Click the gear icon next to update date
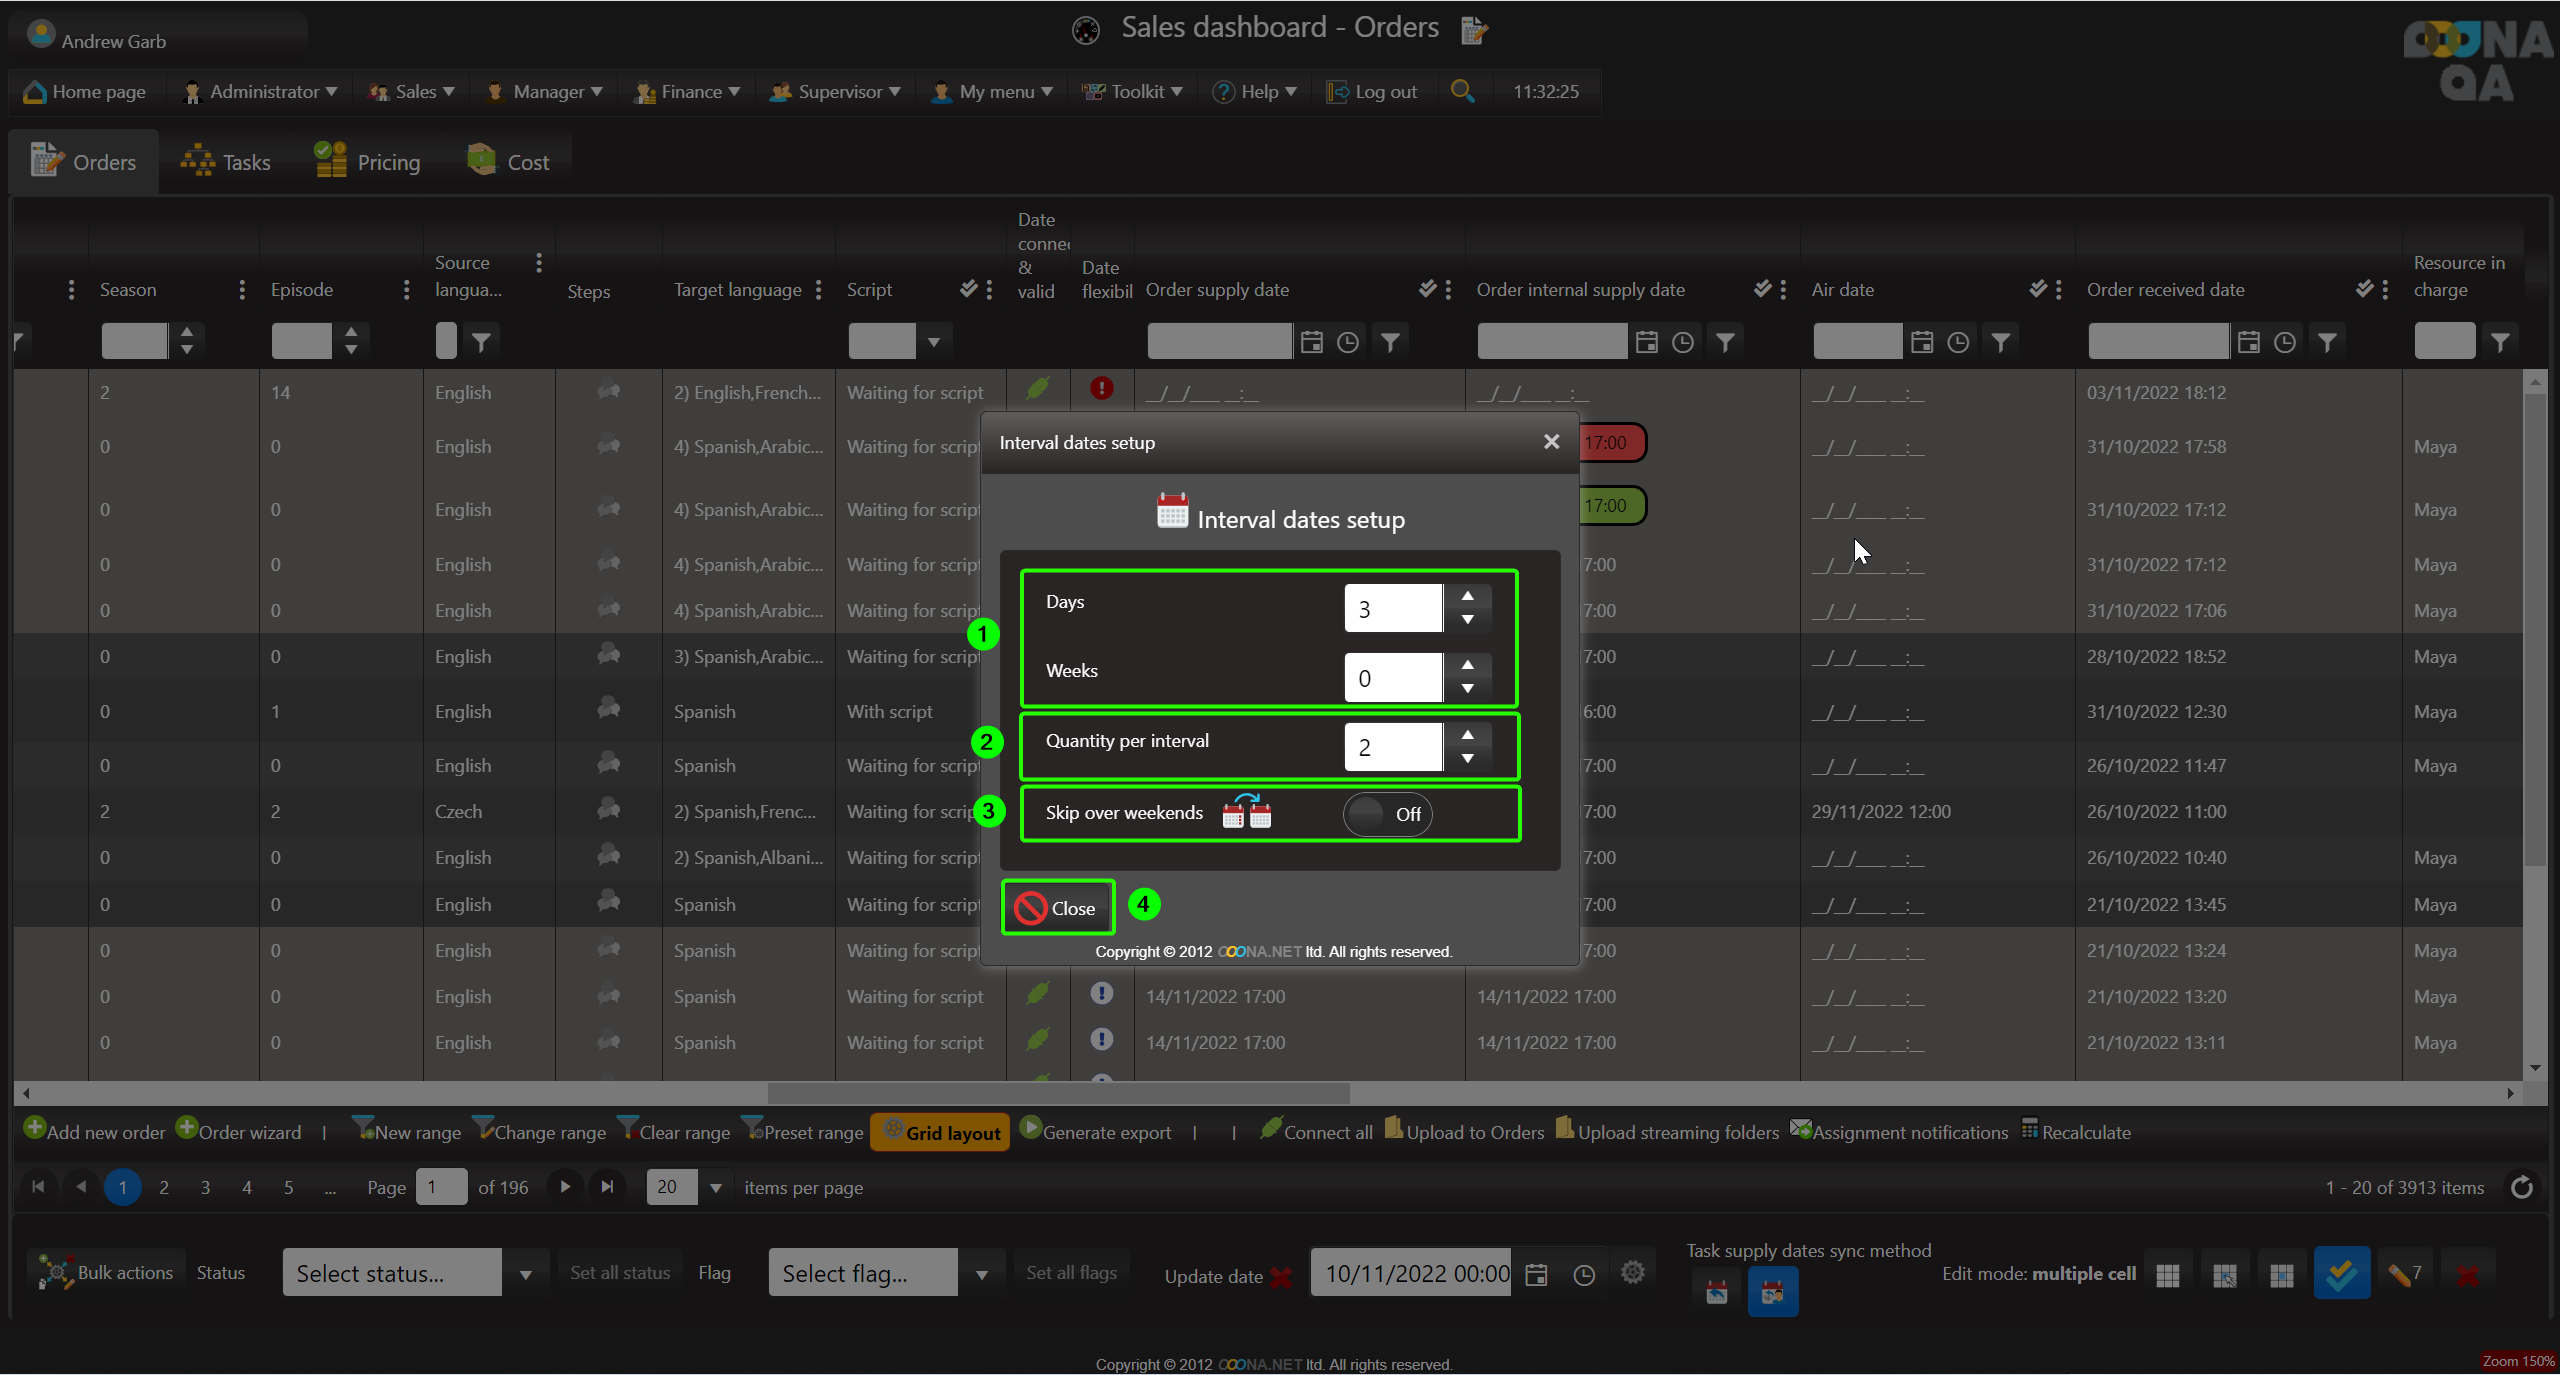 1632,1273
